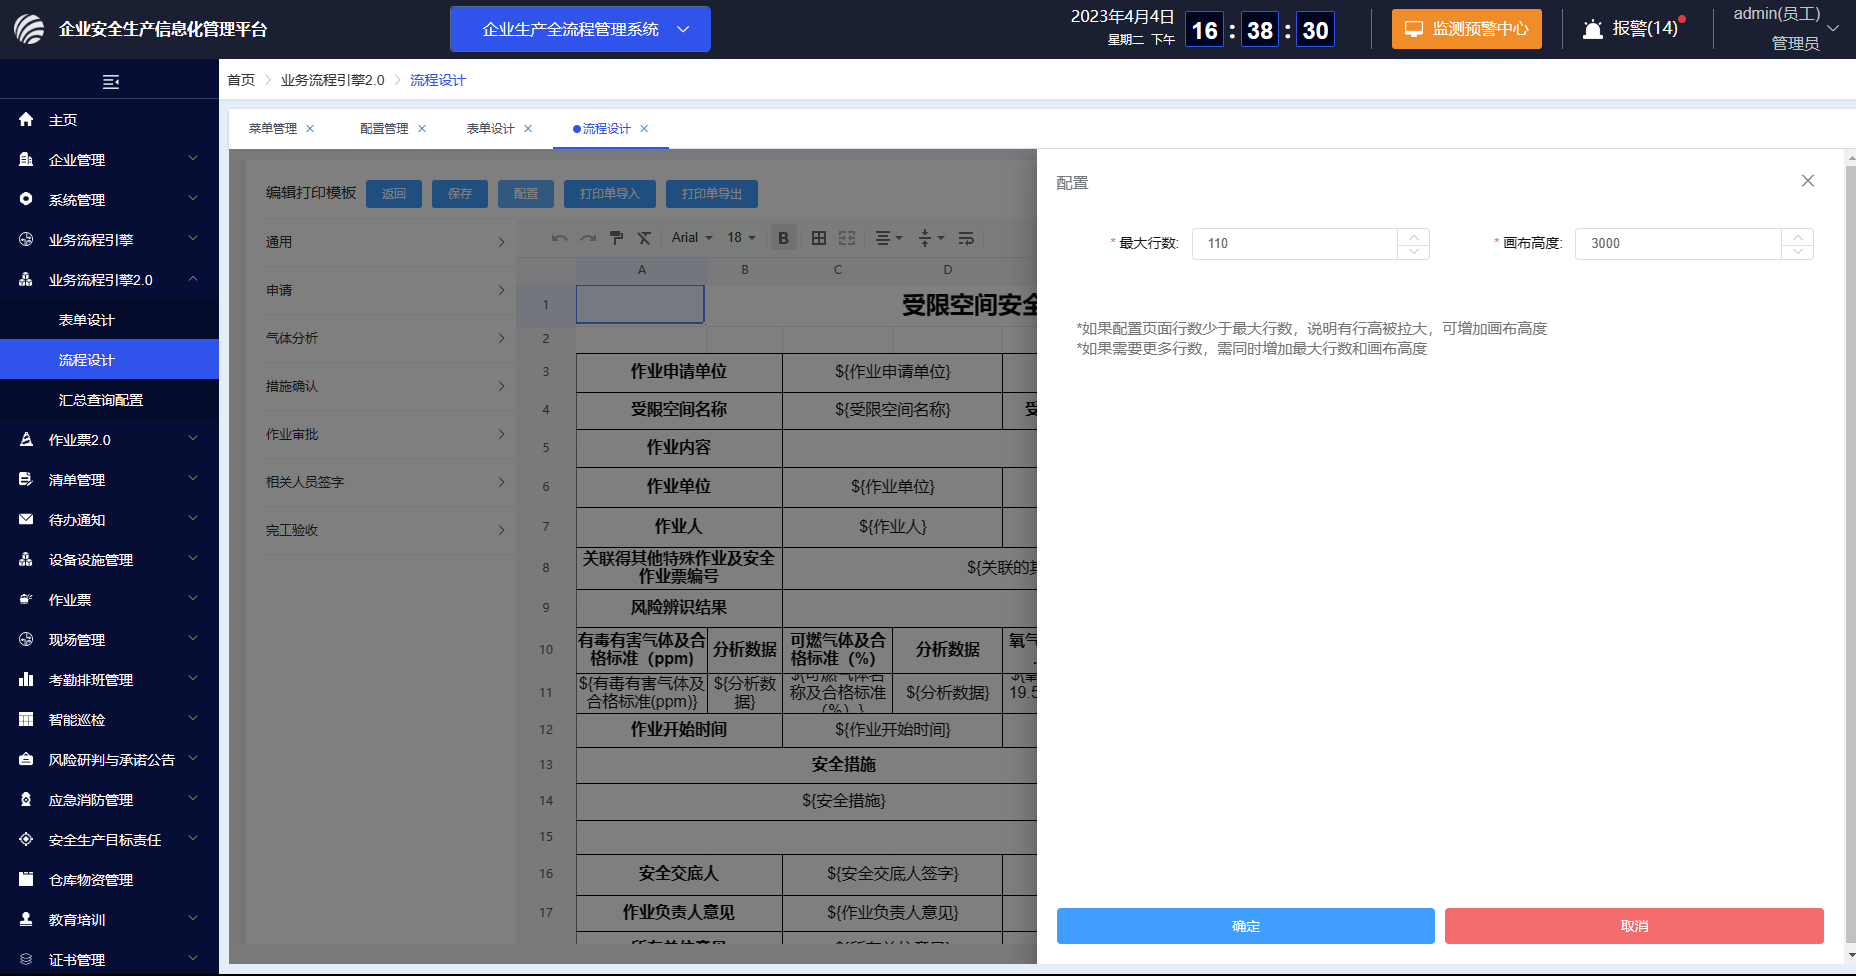Switch to the 菜单管理 tab

tap(273, 129)
